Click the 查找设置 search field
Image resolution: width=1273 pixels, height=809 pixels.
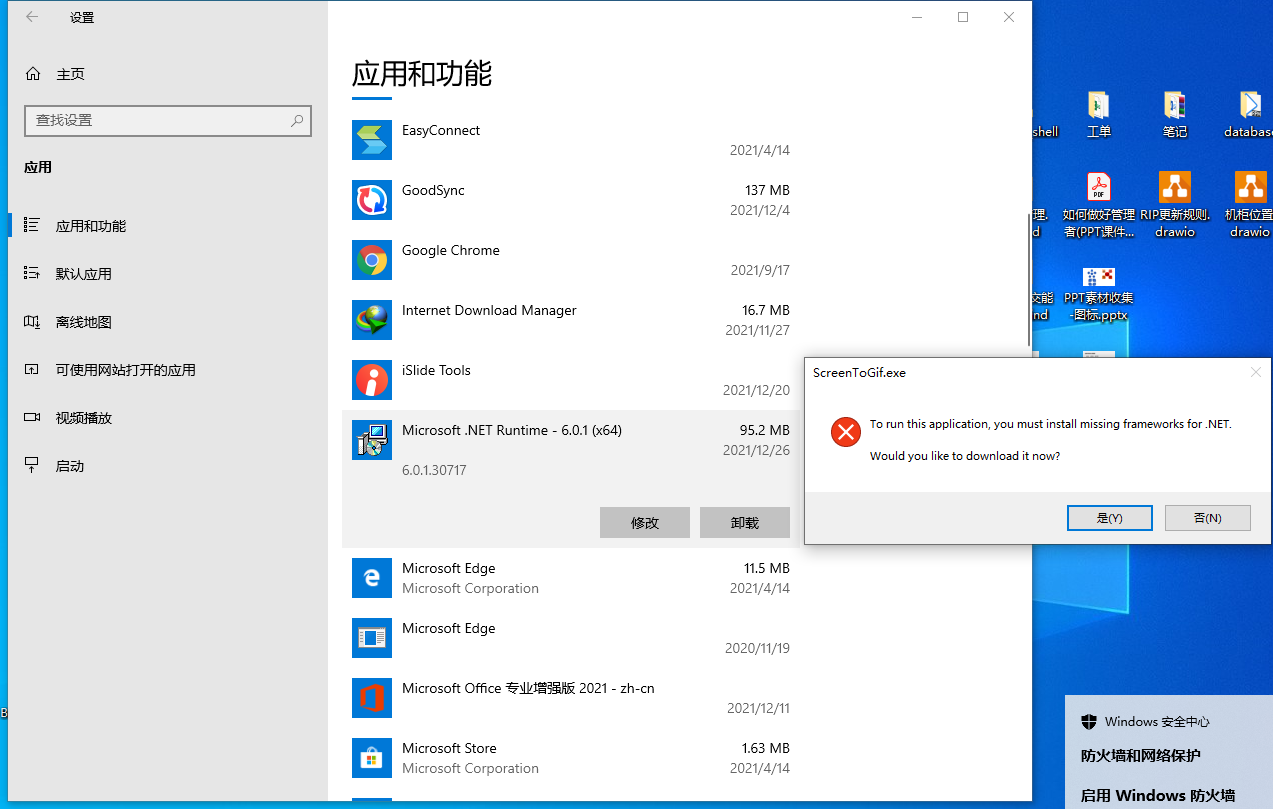(x=168, y=120)
